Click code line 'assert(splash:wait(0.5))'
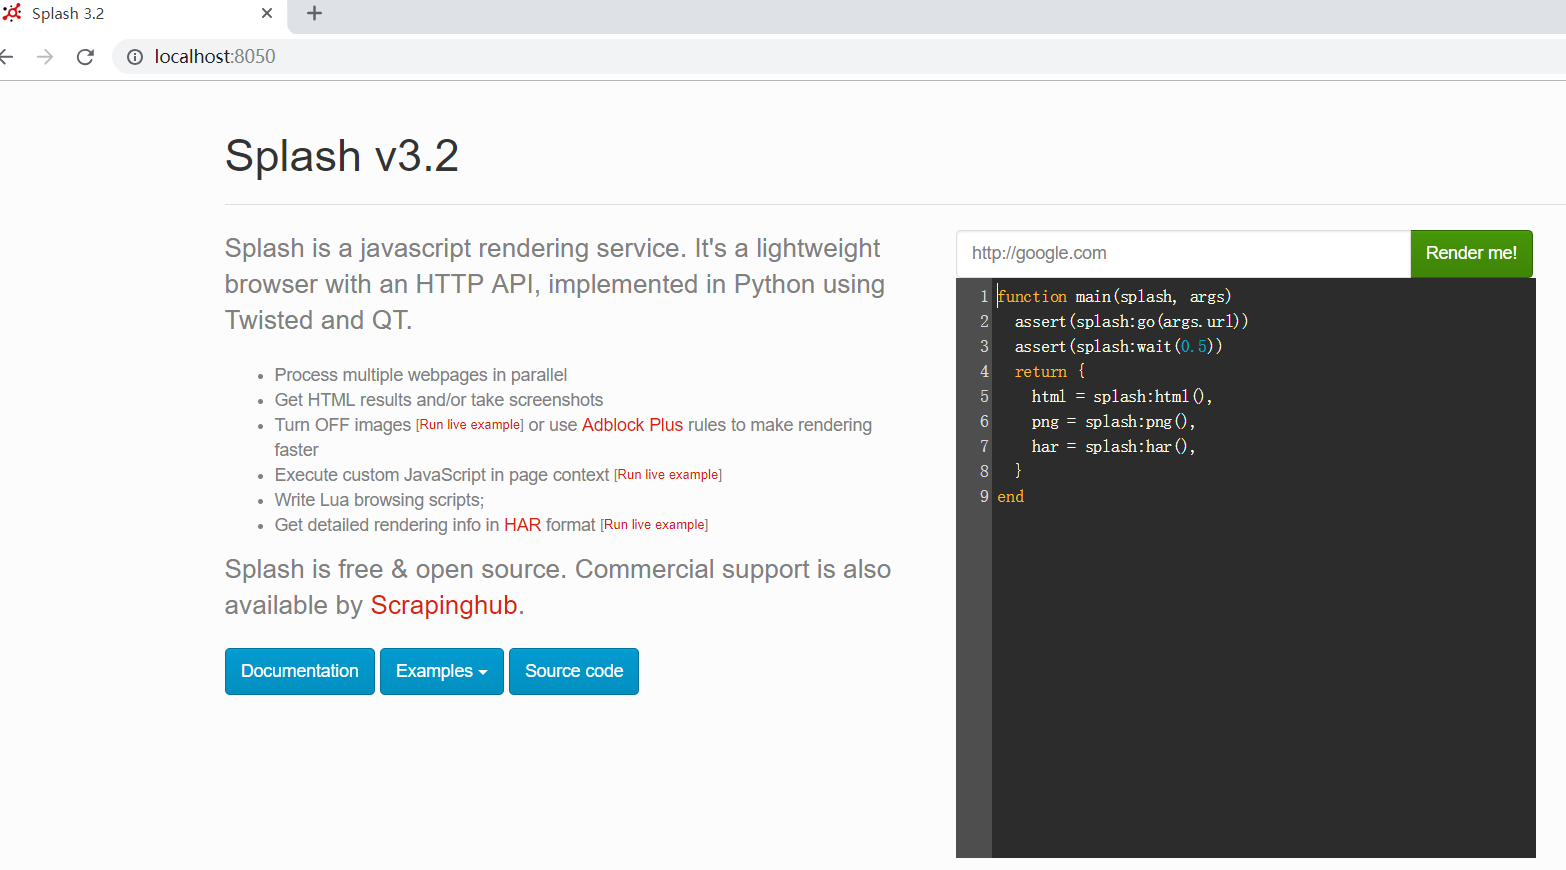Viewport: 1566px width, 870px height. (1118, 347)
